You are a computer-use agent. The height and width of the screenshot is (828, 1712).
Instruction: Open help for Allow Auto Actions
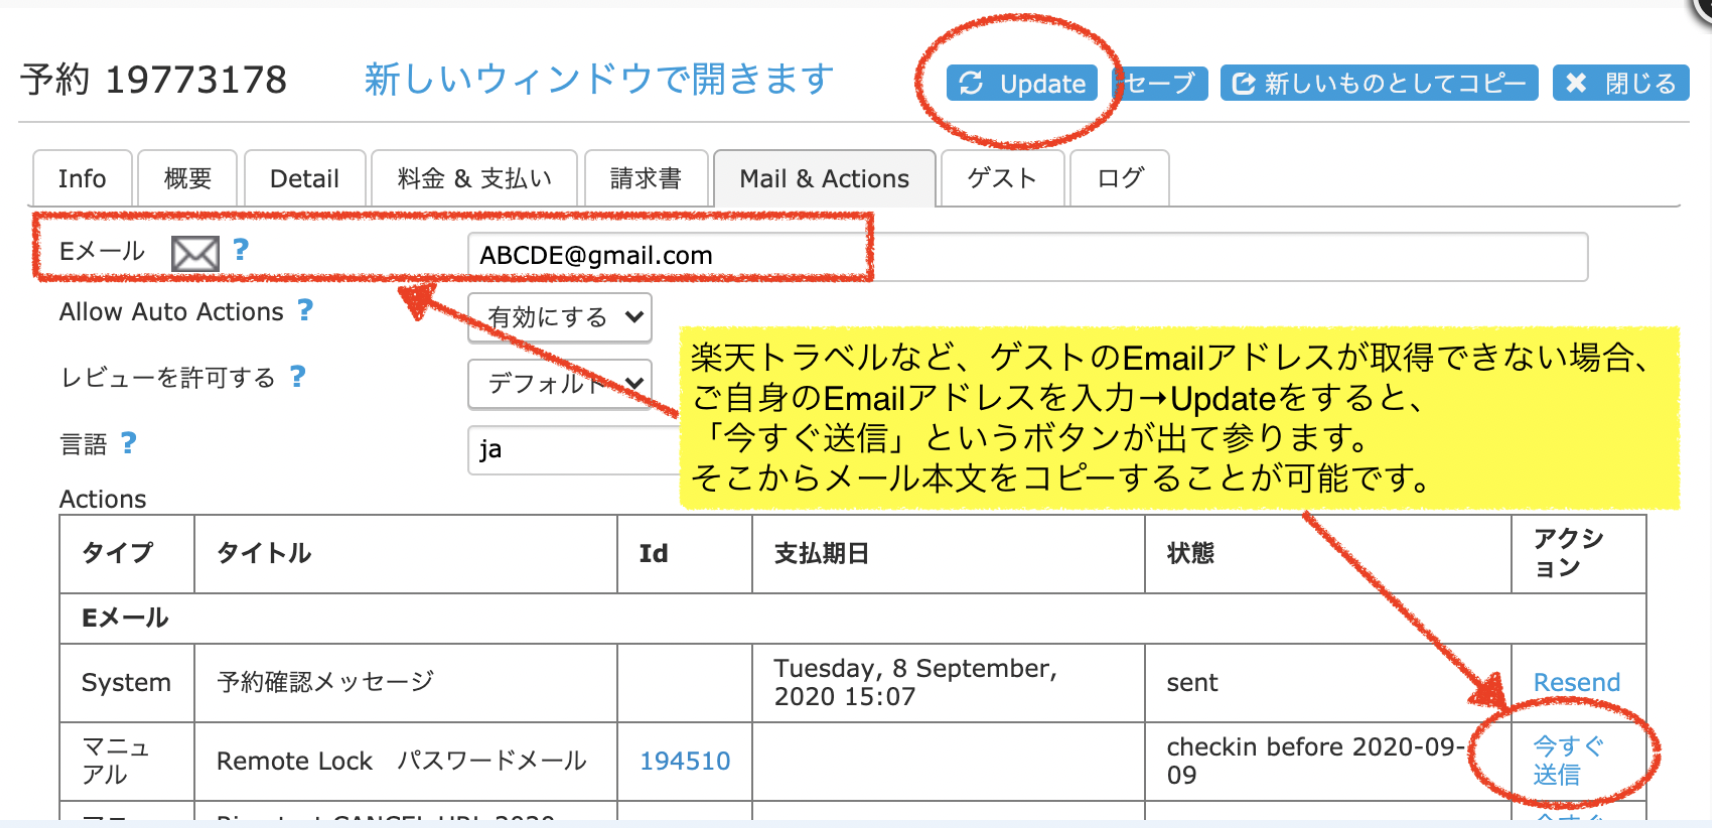point(305,311)
